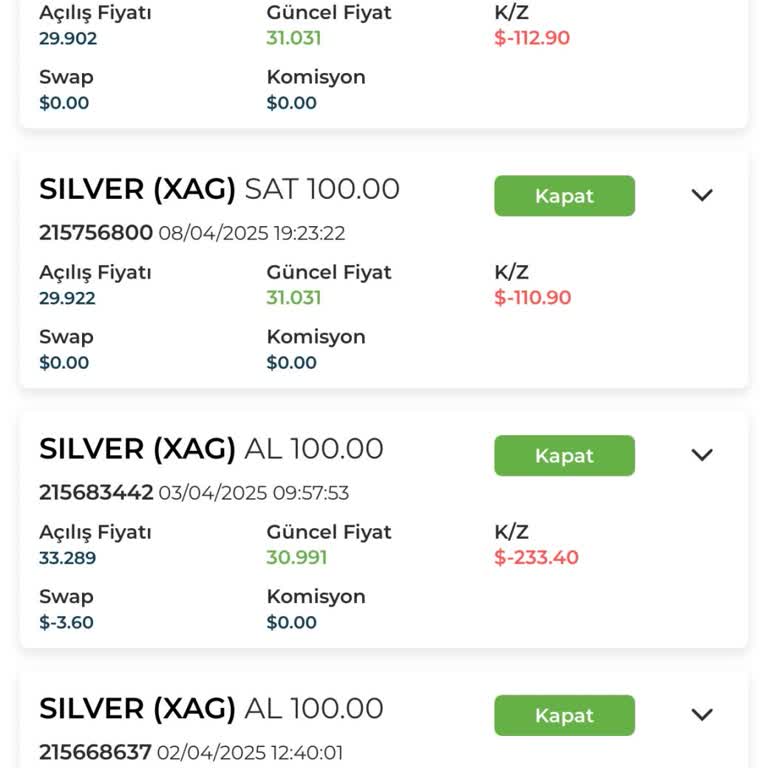Tap the current price 30.991
This screenshot has width=768, height=768.
point(296,558)
